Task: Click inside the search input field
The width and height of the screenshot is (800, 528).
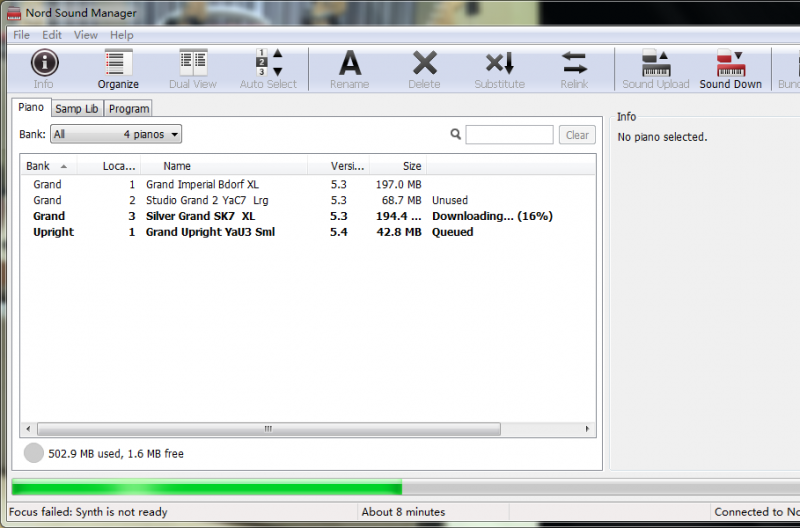Action: point(509,135)
